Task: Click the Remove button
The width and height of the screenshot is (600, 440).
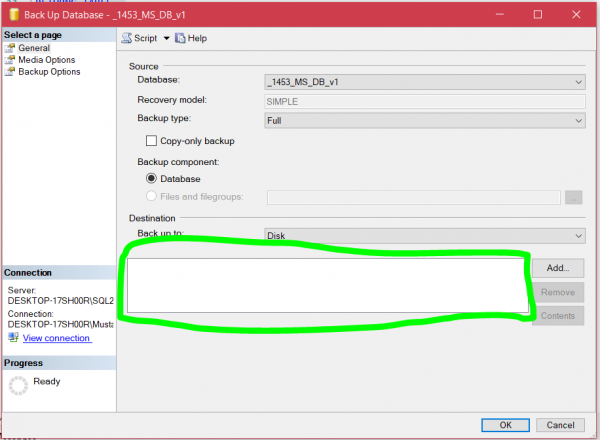Action: coord(558,292)
